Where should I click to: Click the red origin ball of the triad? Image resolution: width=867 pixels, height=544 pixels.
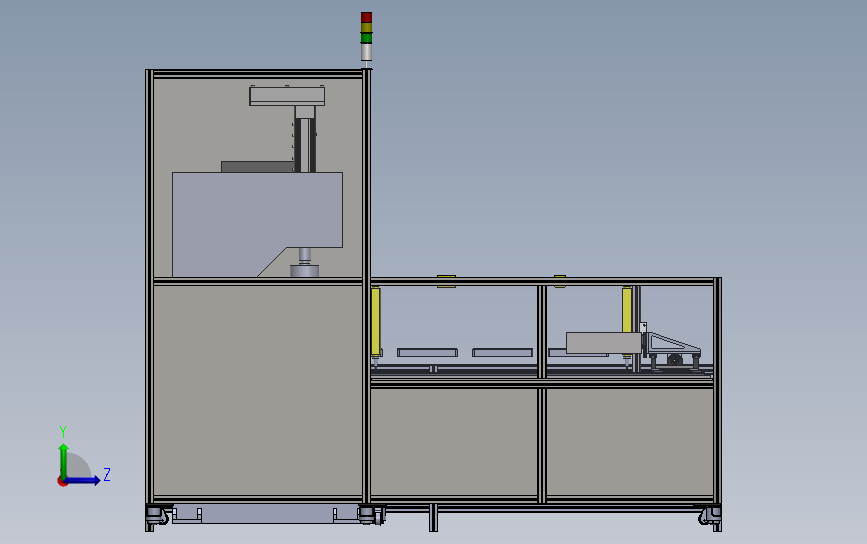pyautogui.click(x=62, y=482)
